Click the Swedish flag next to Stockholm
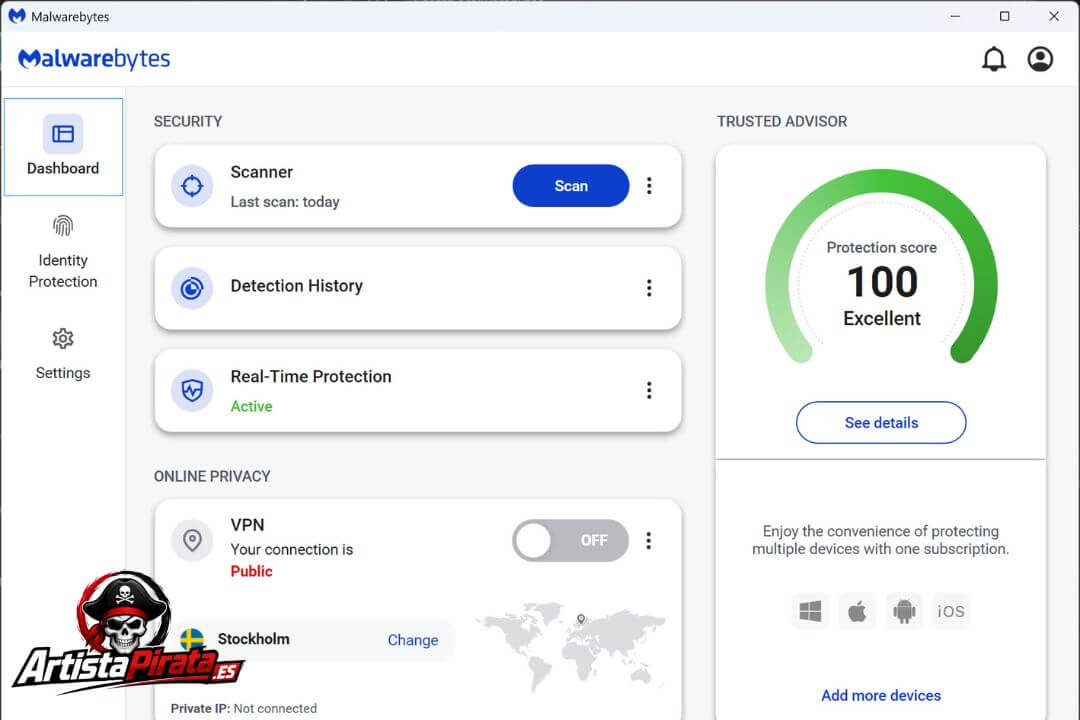 (192, 639)
